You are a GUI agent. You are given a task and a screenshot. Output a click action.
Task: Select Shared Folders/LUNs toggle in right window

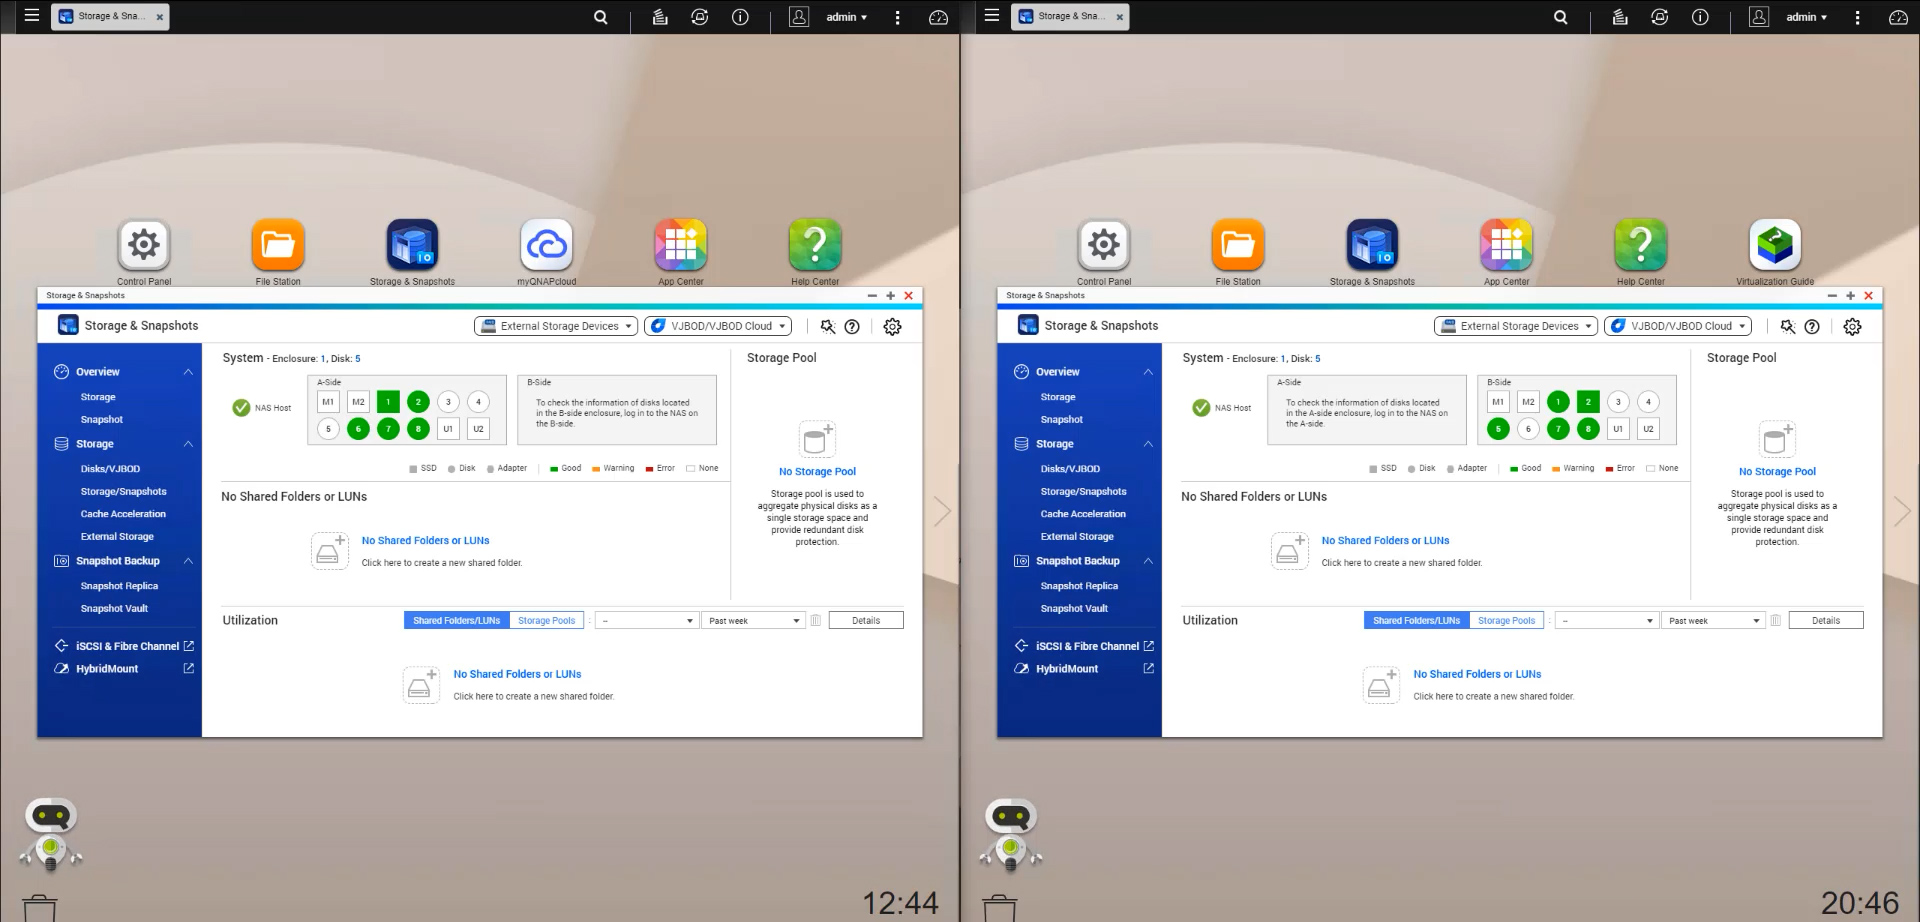point(1416,621)
